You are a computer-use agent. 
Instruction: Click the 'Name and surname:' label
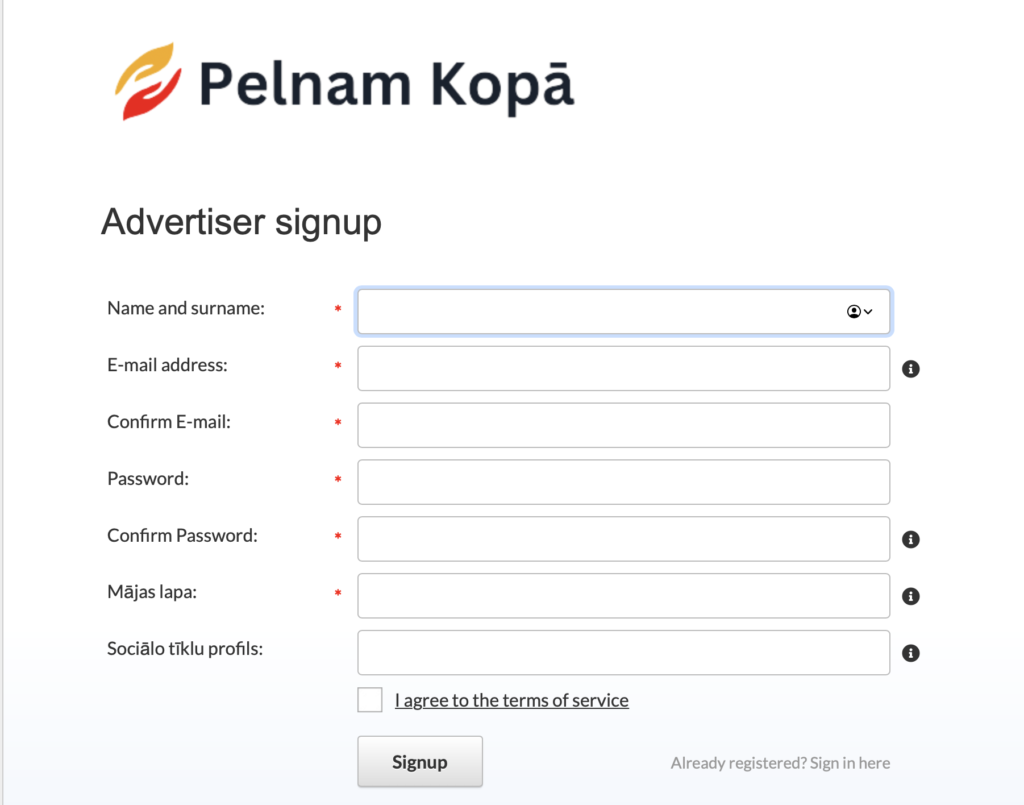[186, 309]
